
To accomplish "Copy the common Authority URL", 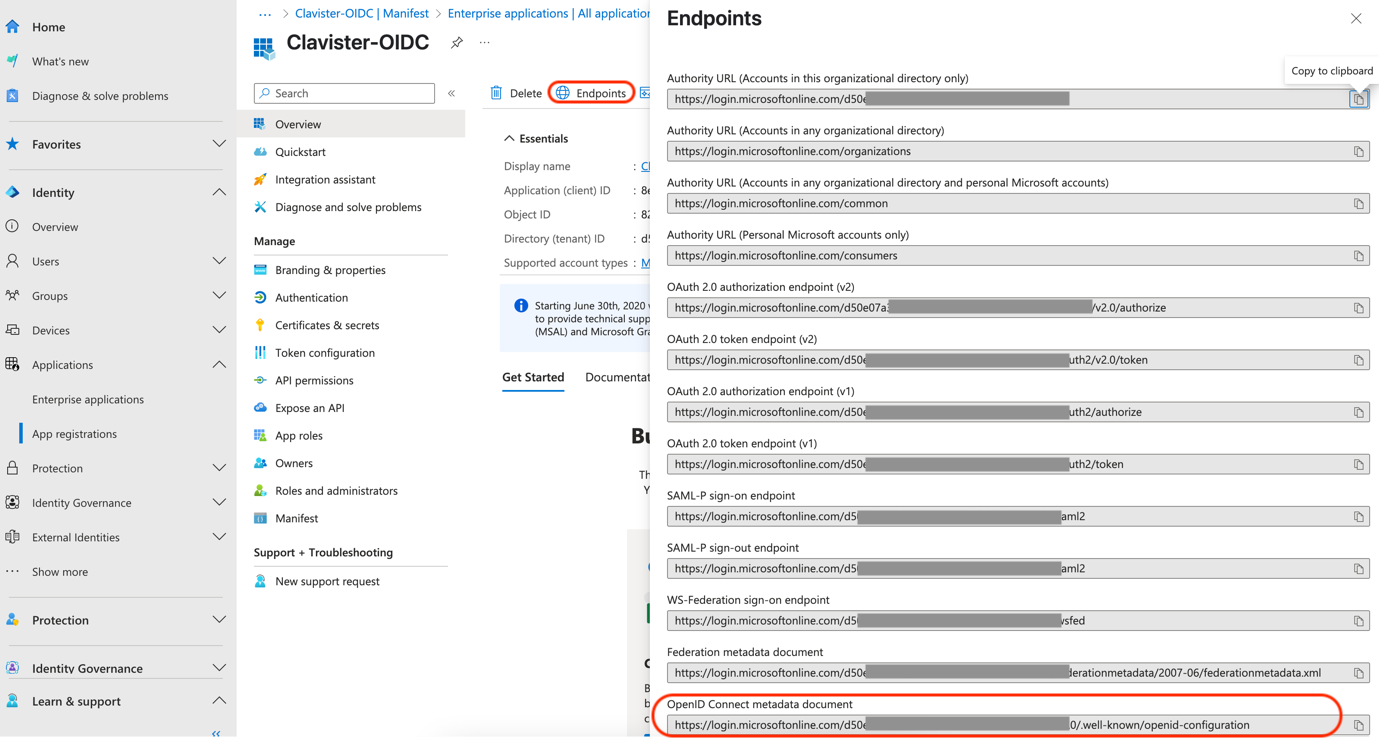I will point(1358,204).
